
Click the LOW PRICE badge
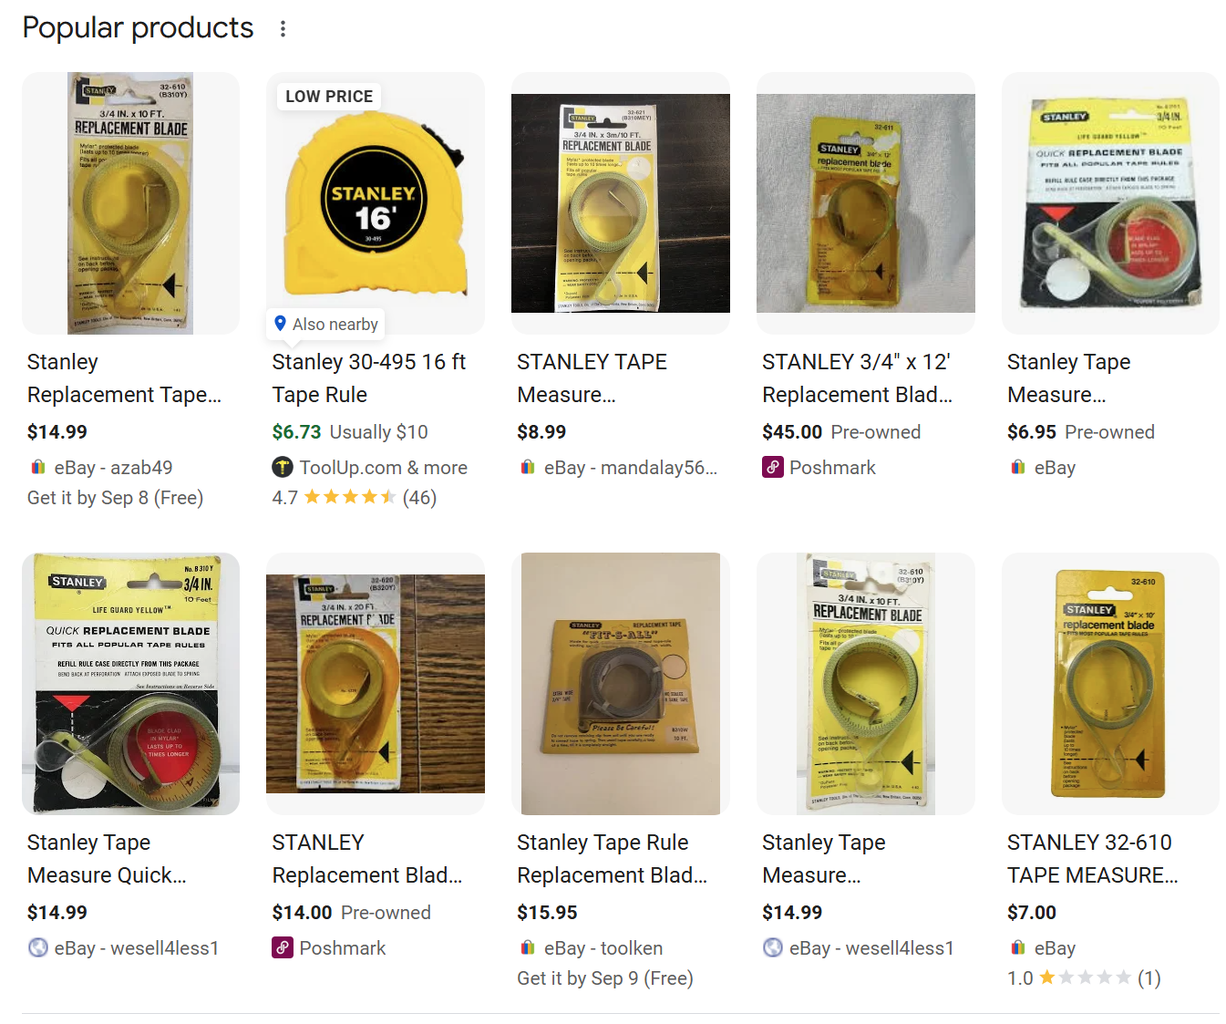(329, 96)
